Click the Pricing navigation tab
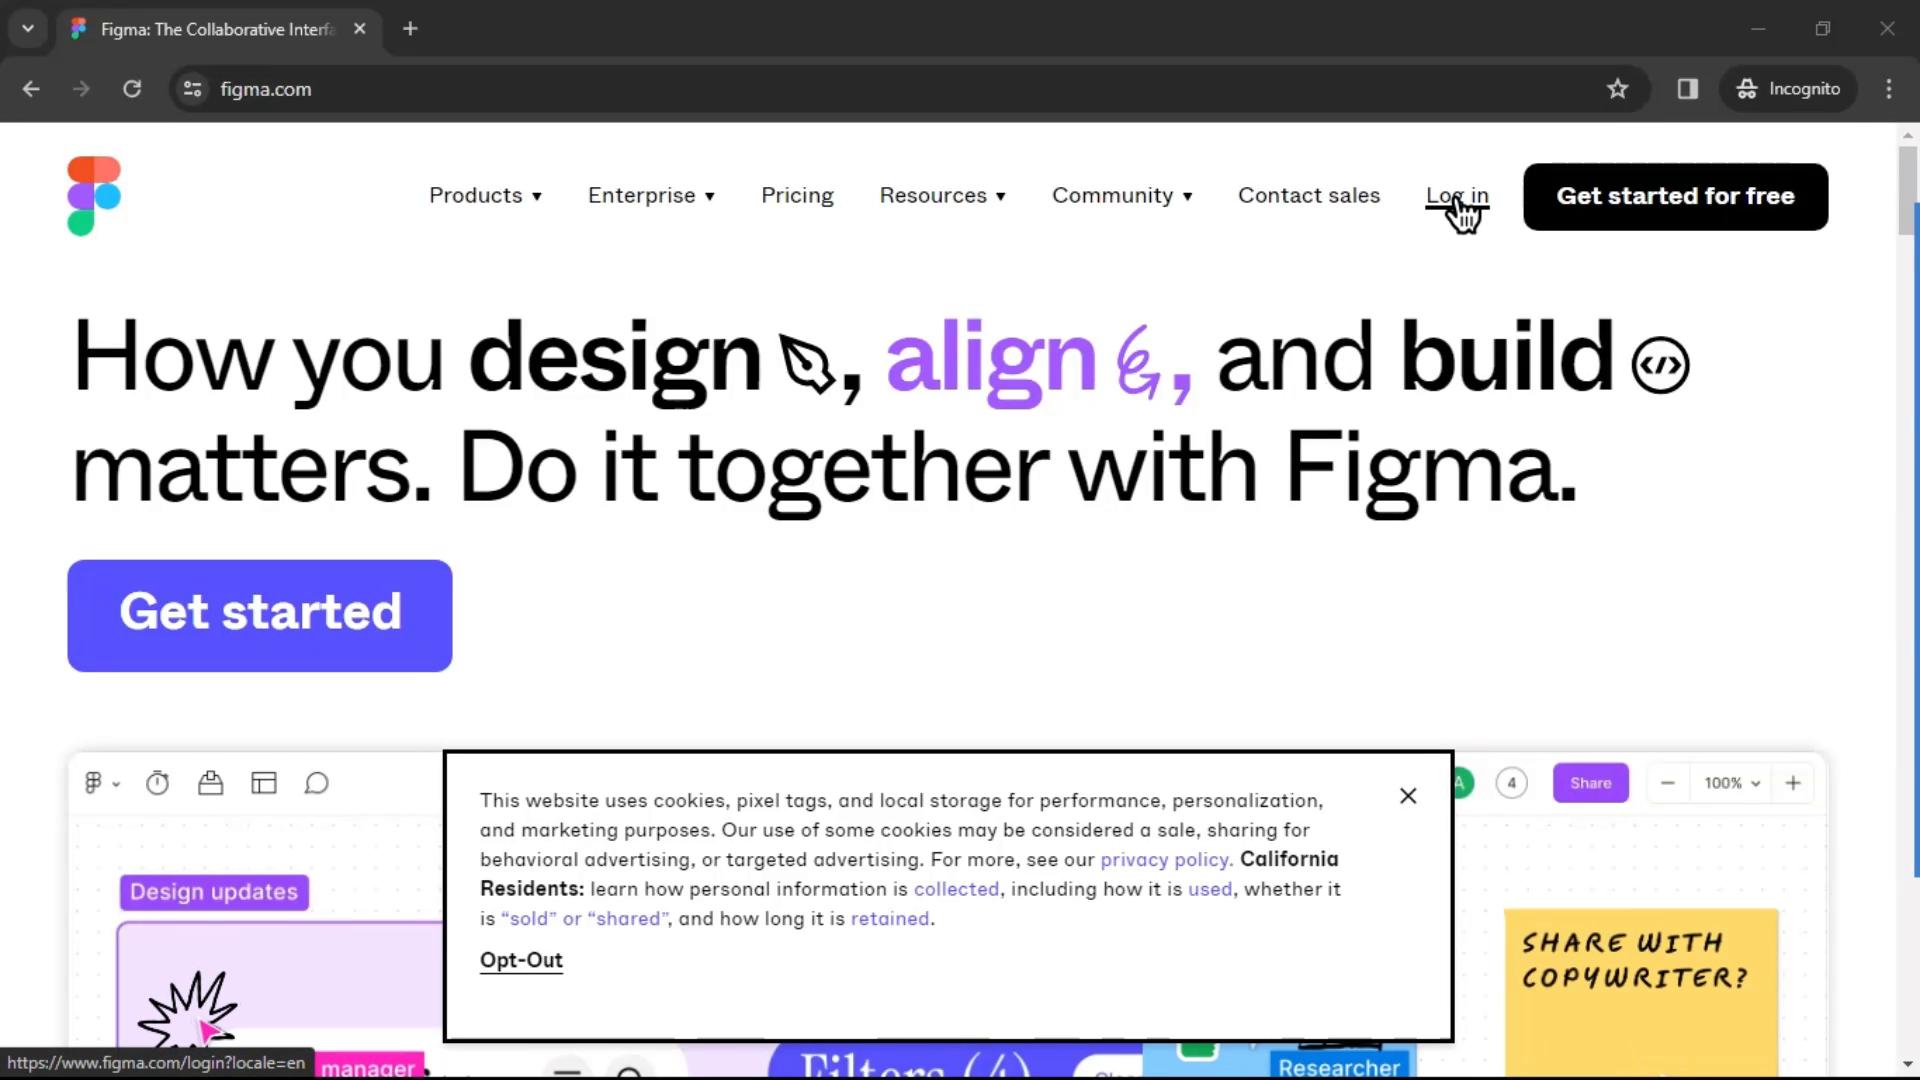Image resolution: width=1920 pixels, height=1080 pixels. (796, 195)
